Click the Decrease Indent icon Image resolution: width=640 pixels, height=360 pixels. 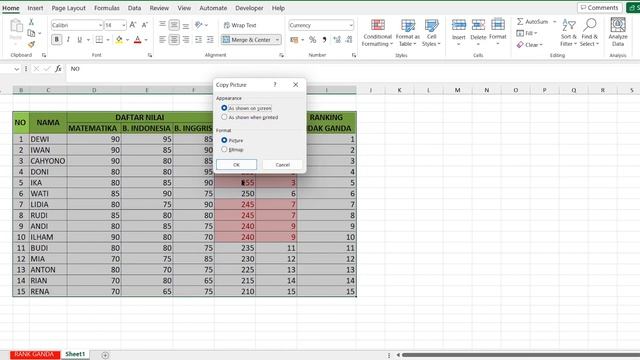tap(198, 40)
